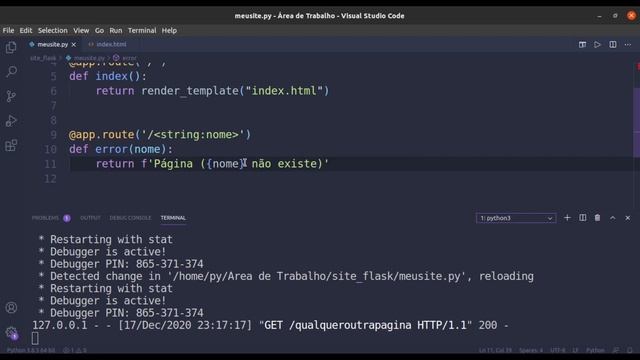Screen dimensions: 640x360
Task: Click line number 11 in gutter
Action: pyautogui.click(x=50, y=164)
